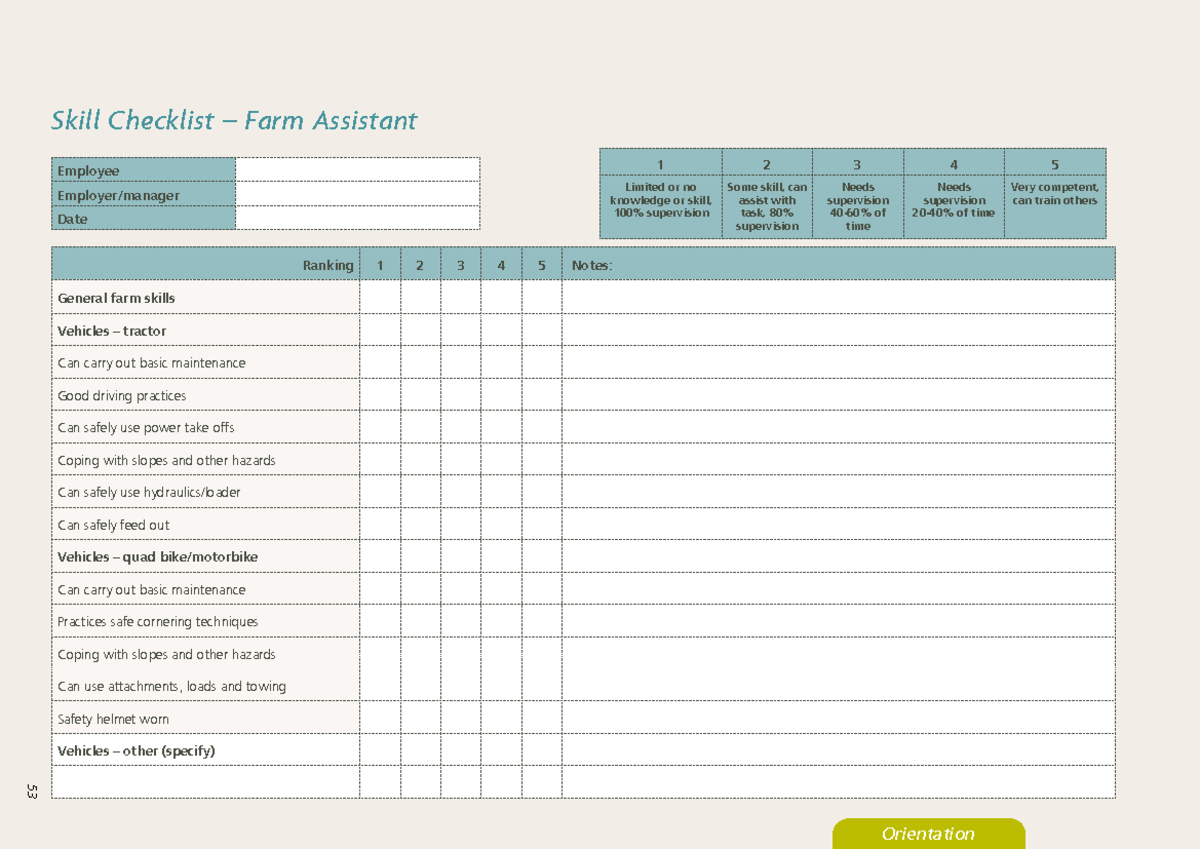
Task: Click the page number 53 label
Action: pyautogui.click(x=30, y=793)
